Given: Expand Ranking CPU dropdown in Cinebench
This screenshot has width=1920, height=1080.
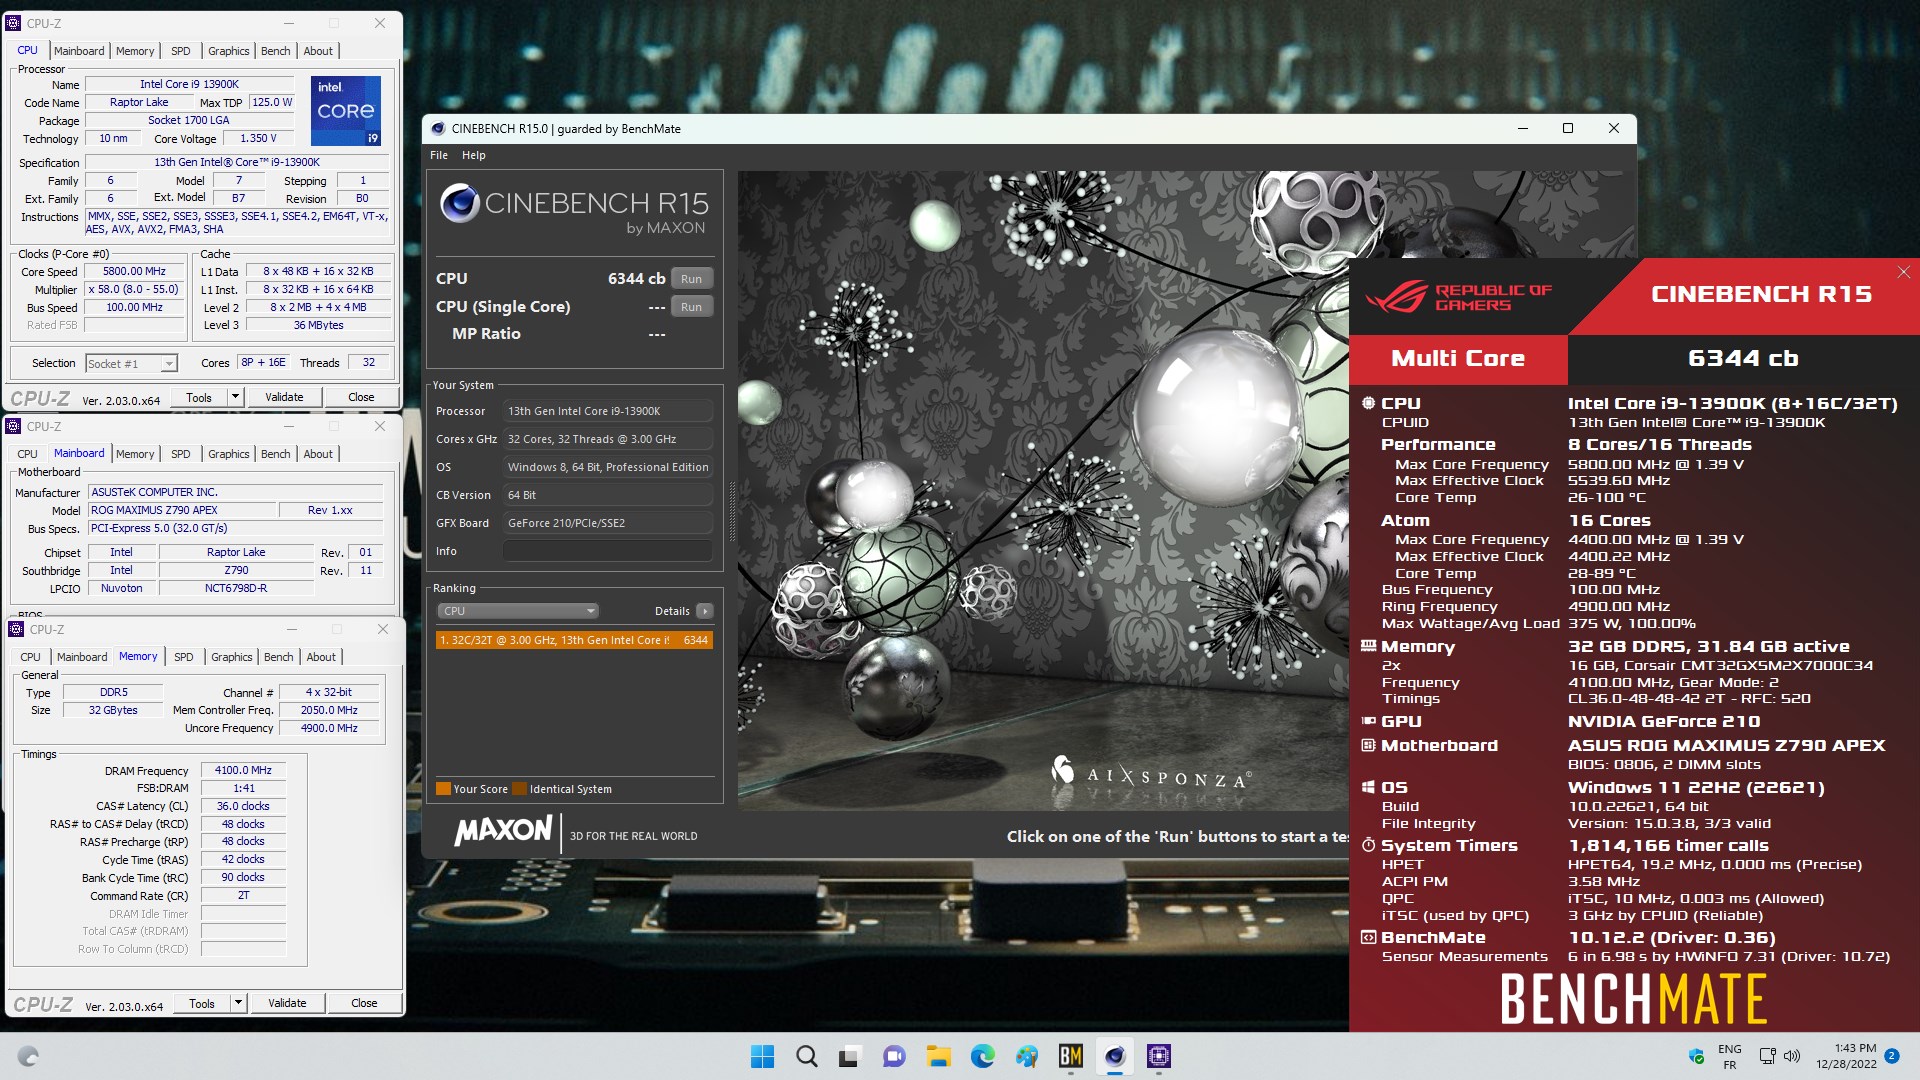Looking at the screenshot, I should tap(517, 611).
